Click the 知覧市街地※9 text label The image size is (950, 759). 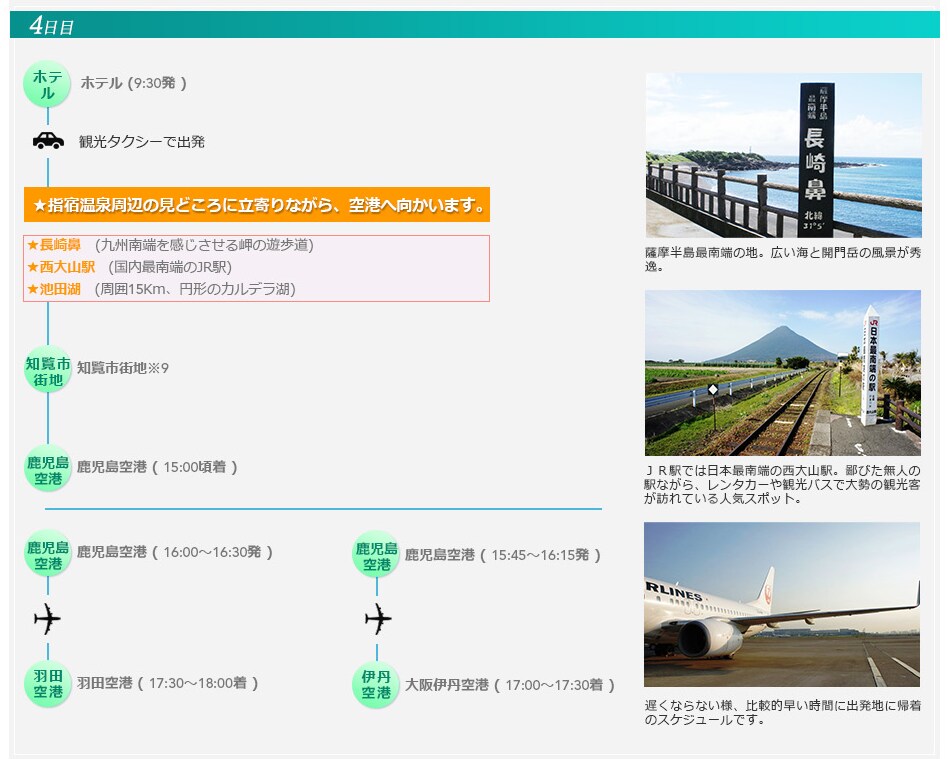pyautogui.click(x=123, y=368)
